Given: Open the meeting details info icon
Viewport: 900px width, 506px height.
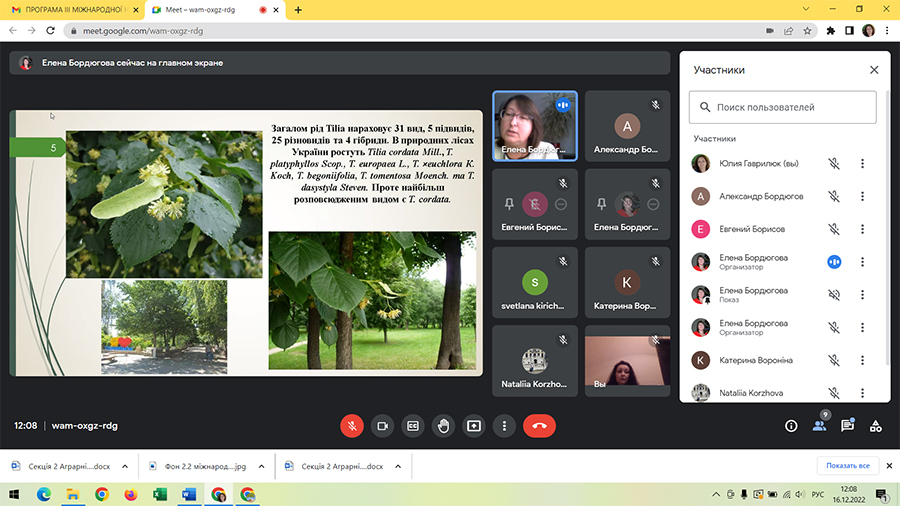Looking at the screenshot, I should pos(791,425).
